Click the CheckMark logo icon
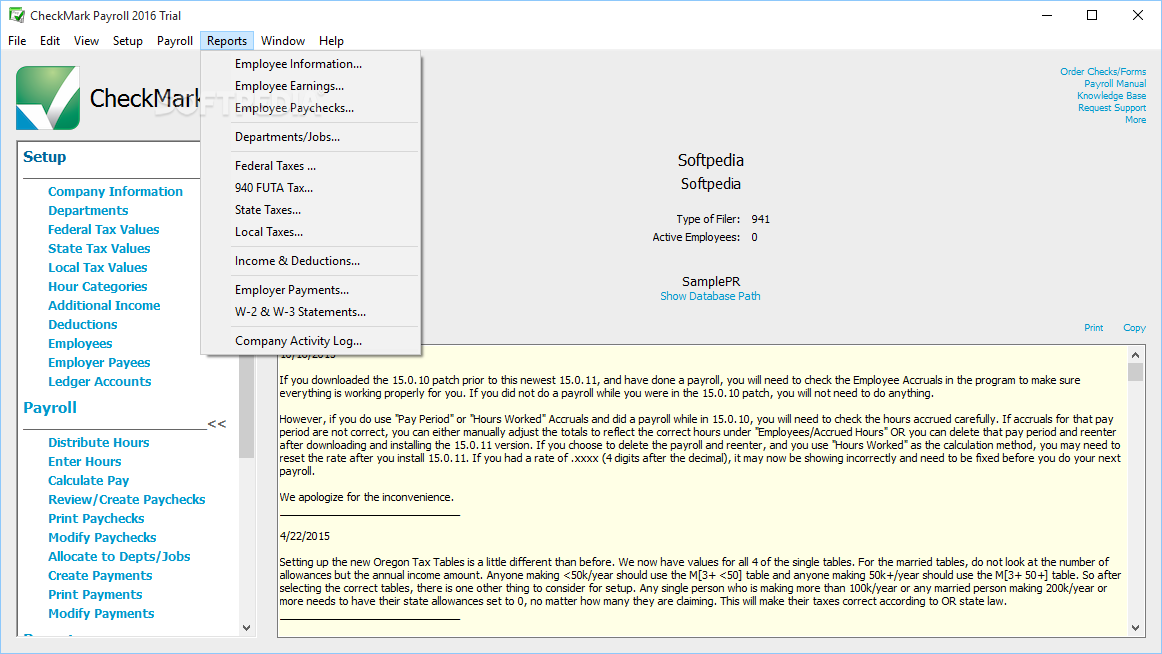 point(48,98)
